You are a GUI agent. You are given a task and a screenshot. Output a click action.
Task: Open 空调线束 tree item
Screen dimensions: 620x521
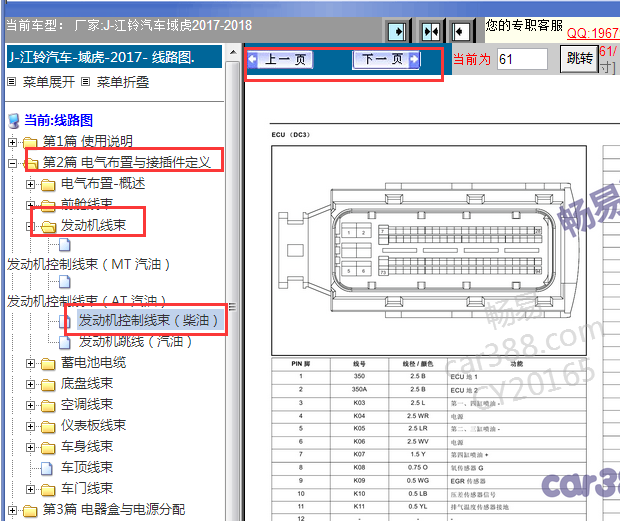coord(87,404)
